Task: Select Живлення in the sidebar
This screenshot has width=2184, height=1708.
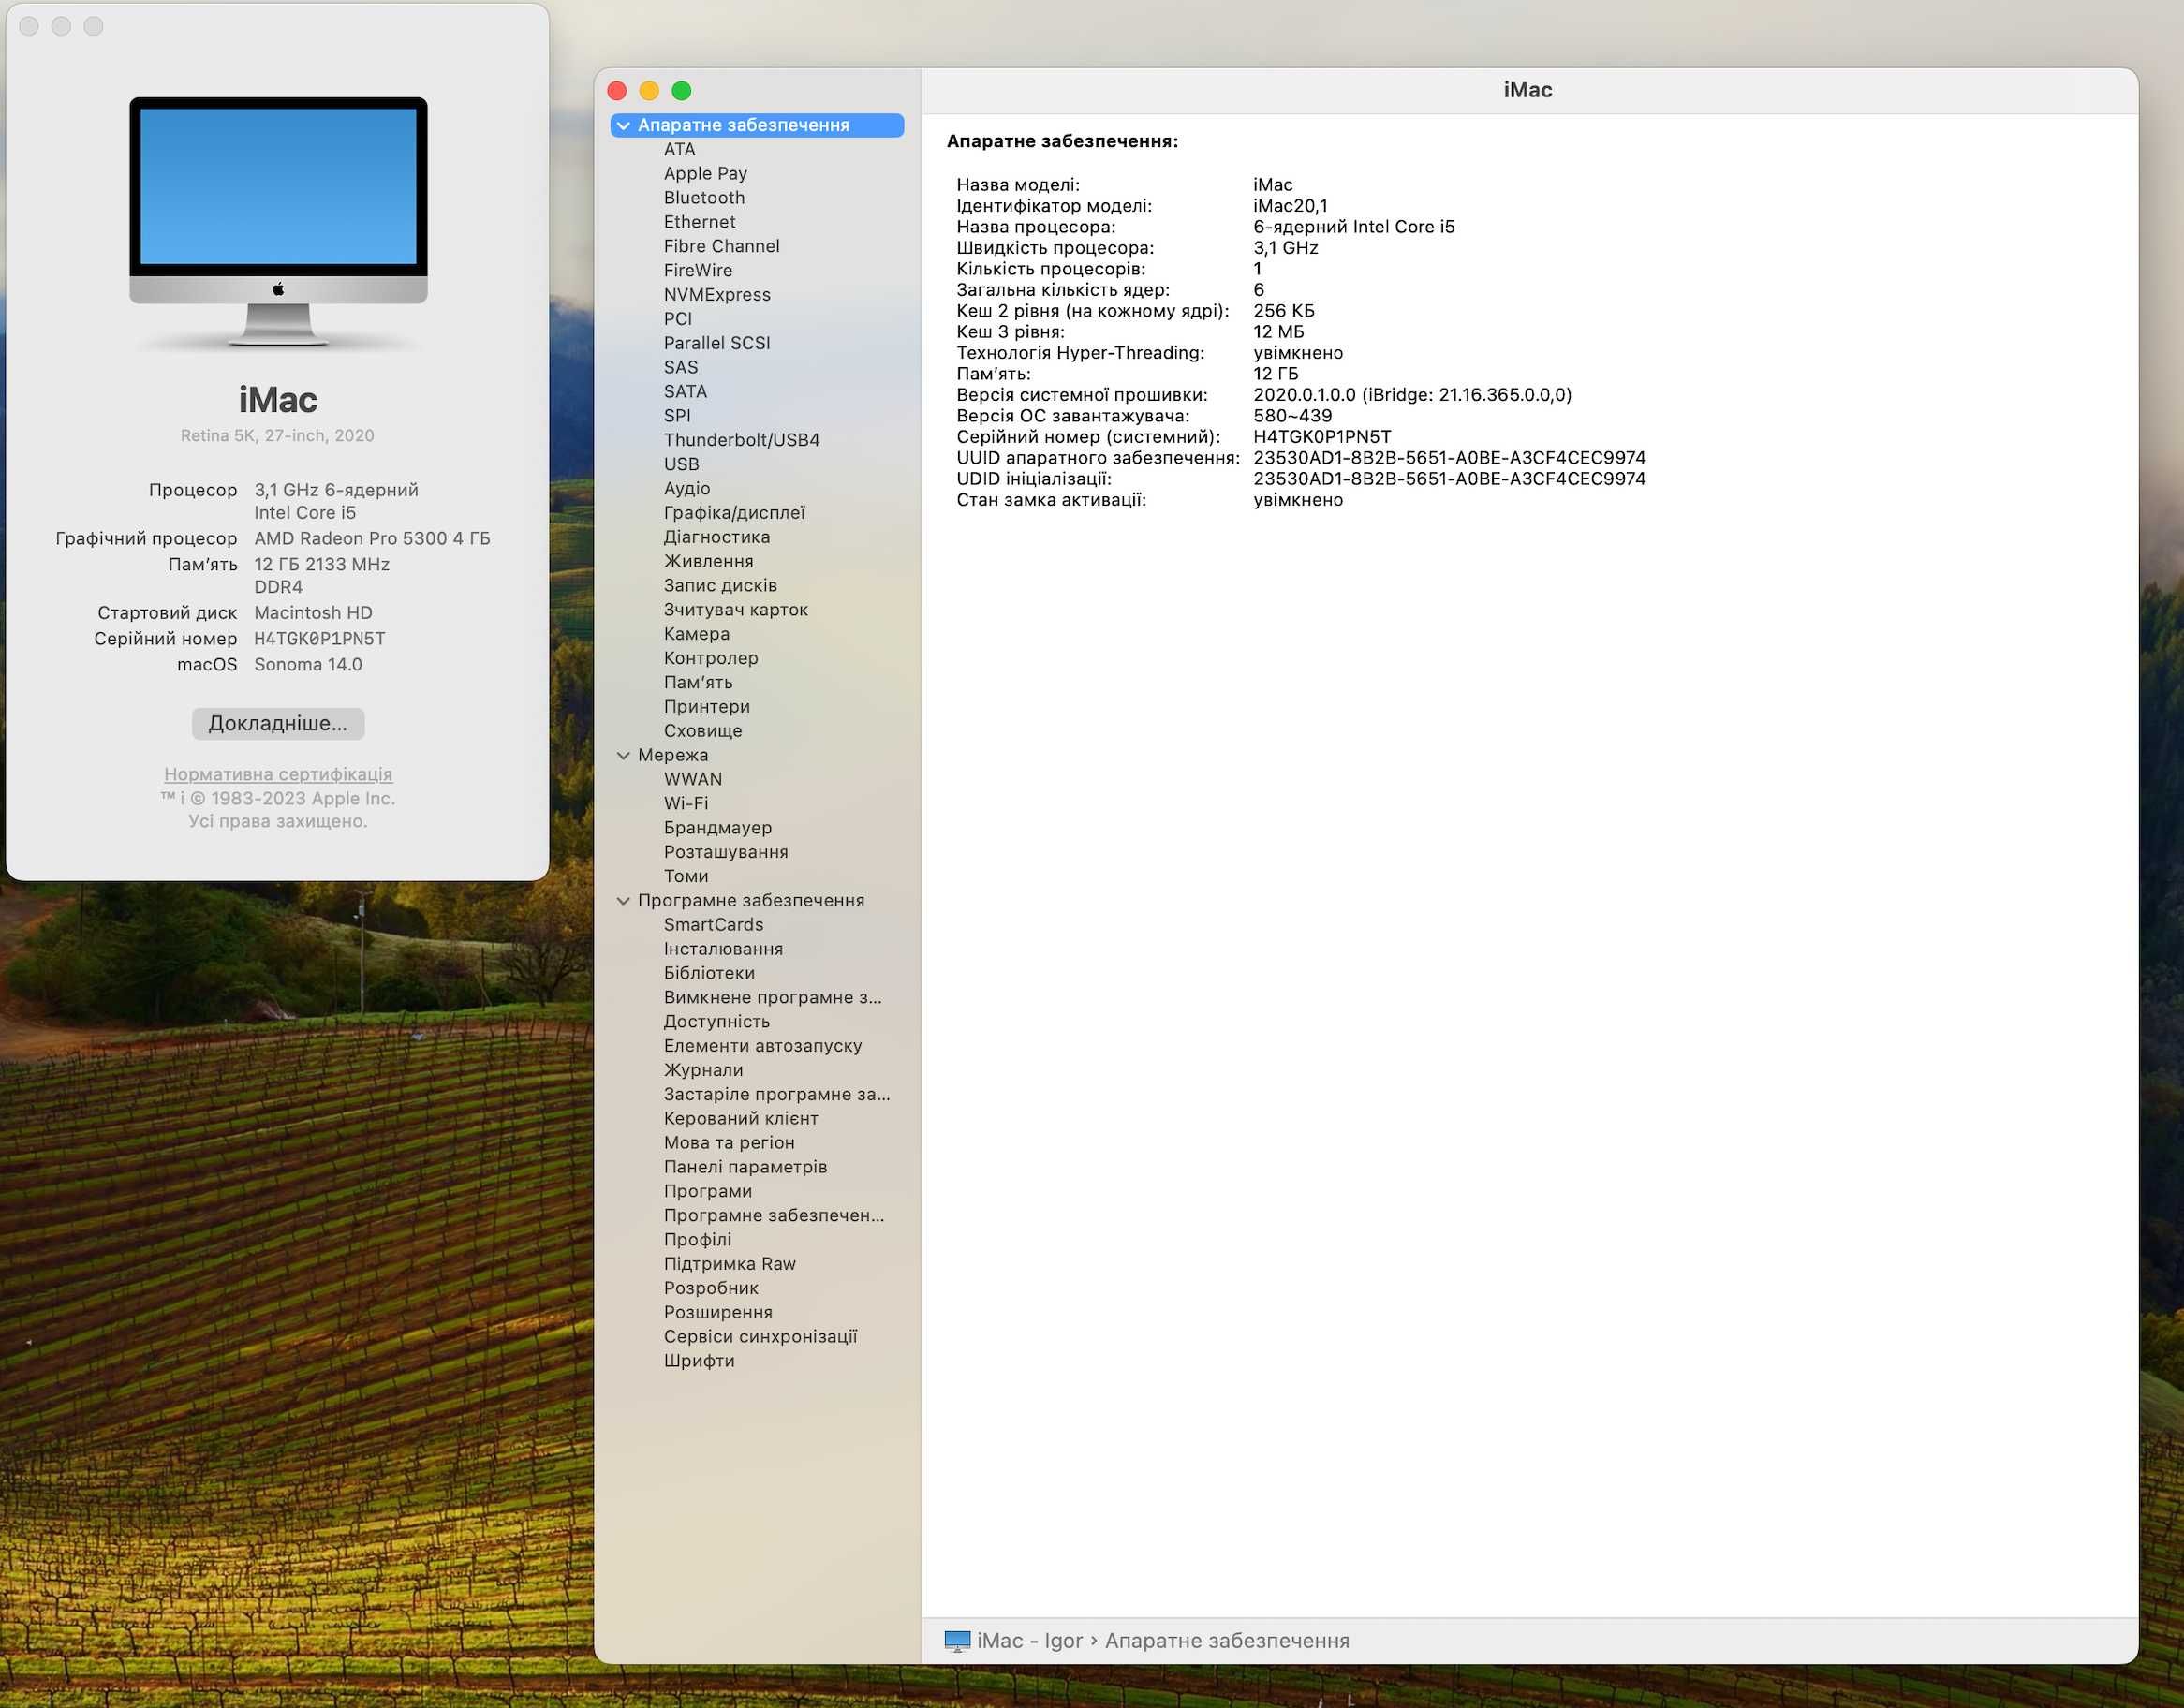Action: (x=708, y=561)
